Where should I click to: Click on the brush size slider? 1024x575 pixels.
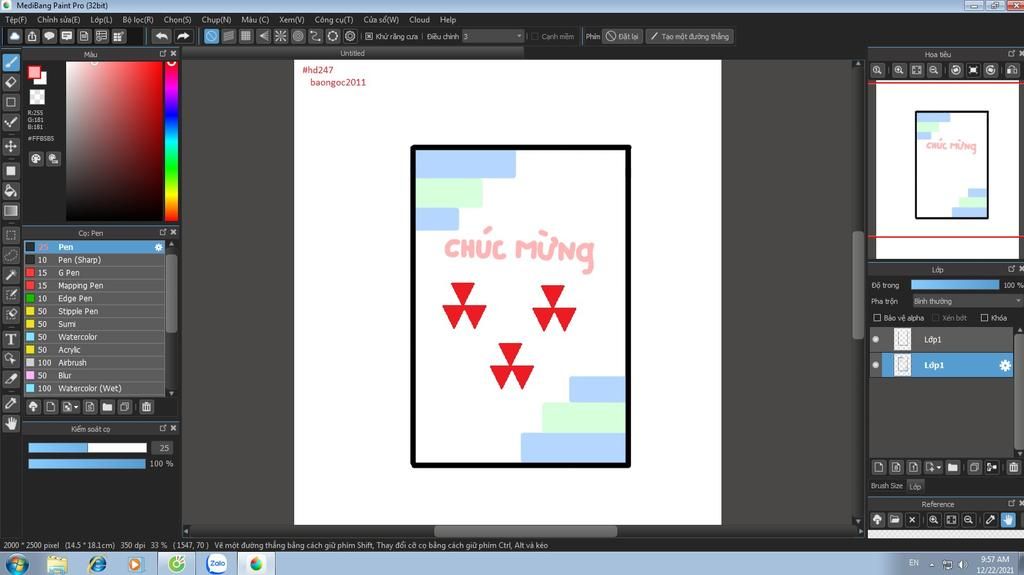88,448
